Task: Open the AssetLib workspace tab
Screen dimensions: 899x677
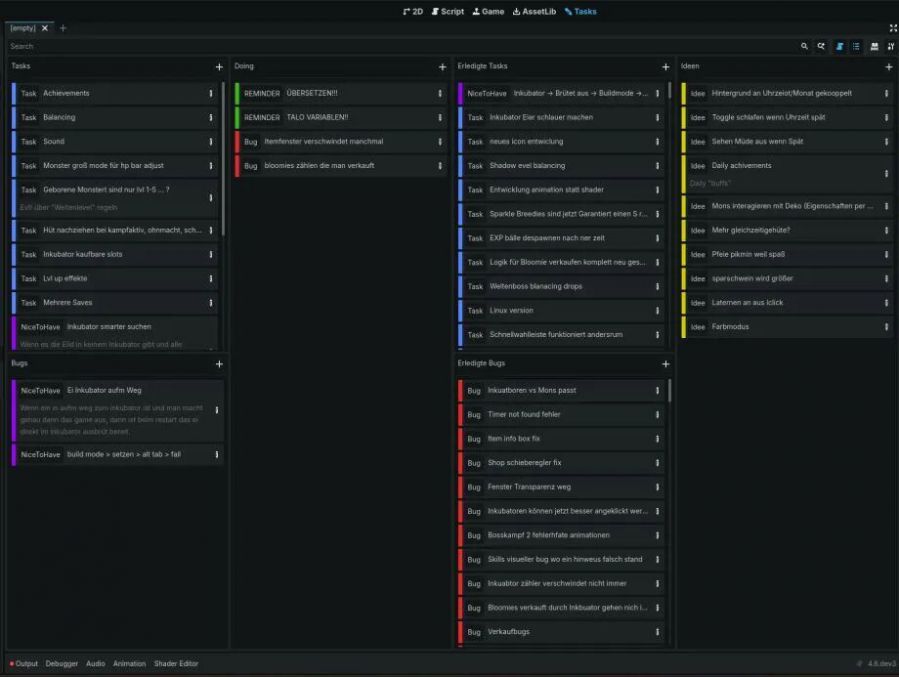Action: coord(534,11)
